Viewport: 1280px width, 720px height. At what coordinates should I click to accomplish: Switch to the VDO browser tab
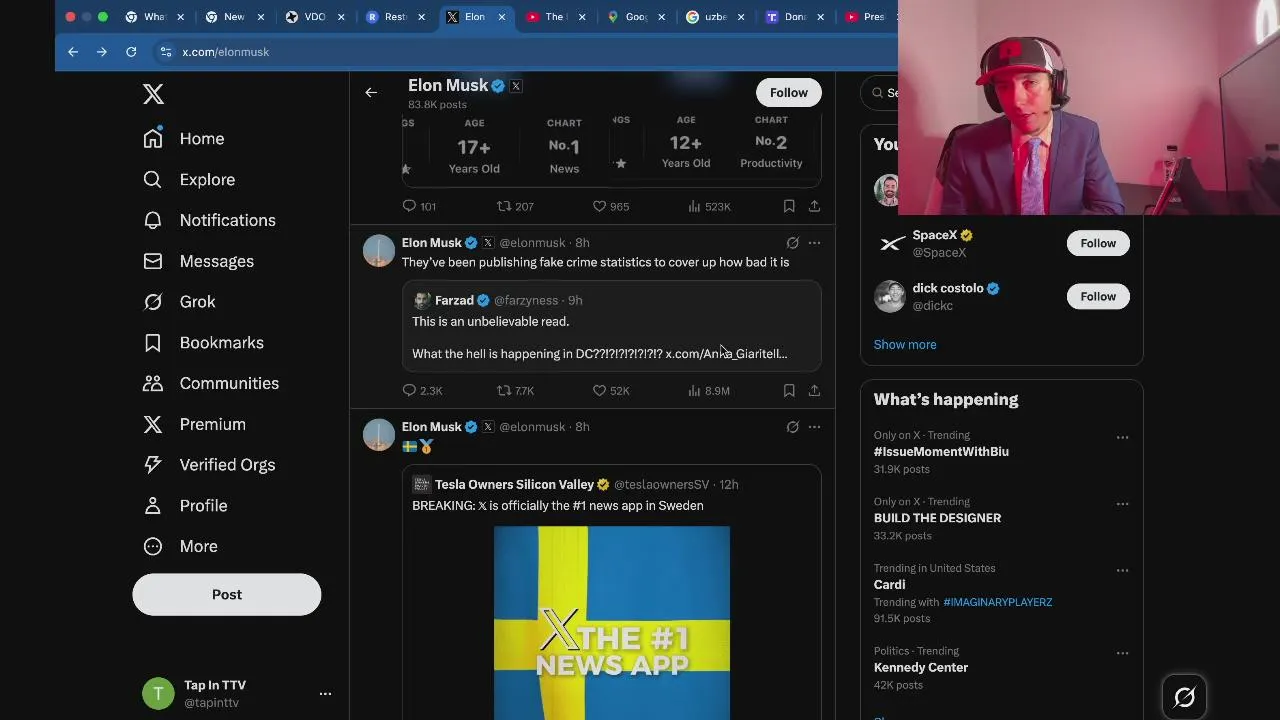click(314, 17)
